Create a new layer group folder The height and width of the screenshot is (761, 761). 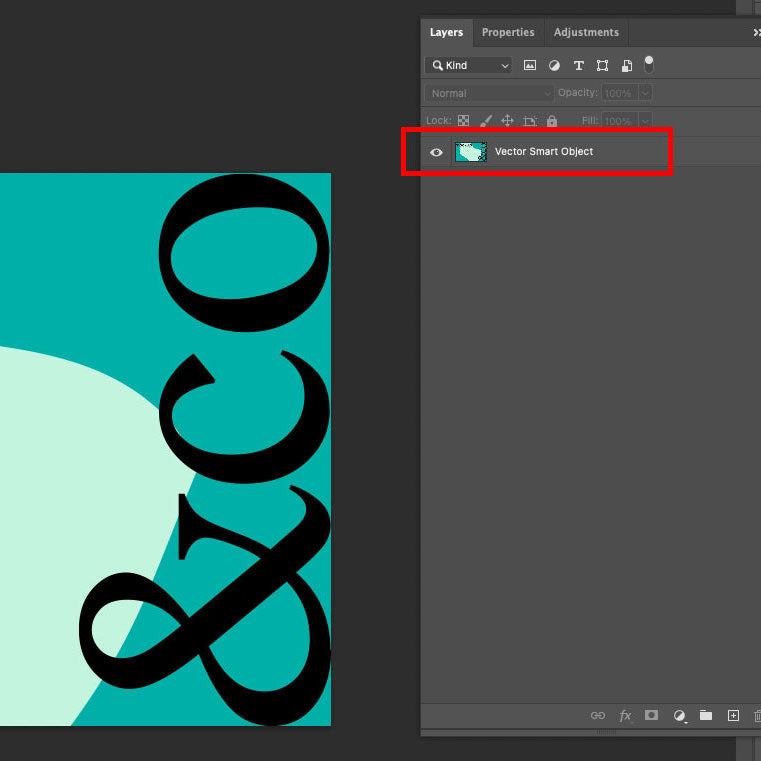pyautogui.click(x=706, y=716)
